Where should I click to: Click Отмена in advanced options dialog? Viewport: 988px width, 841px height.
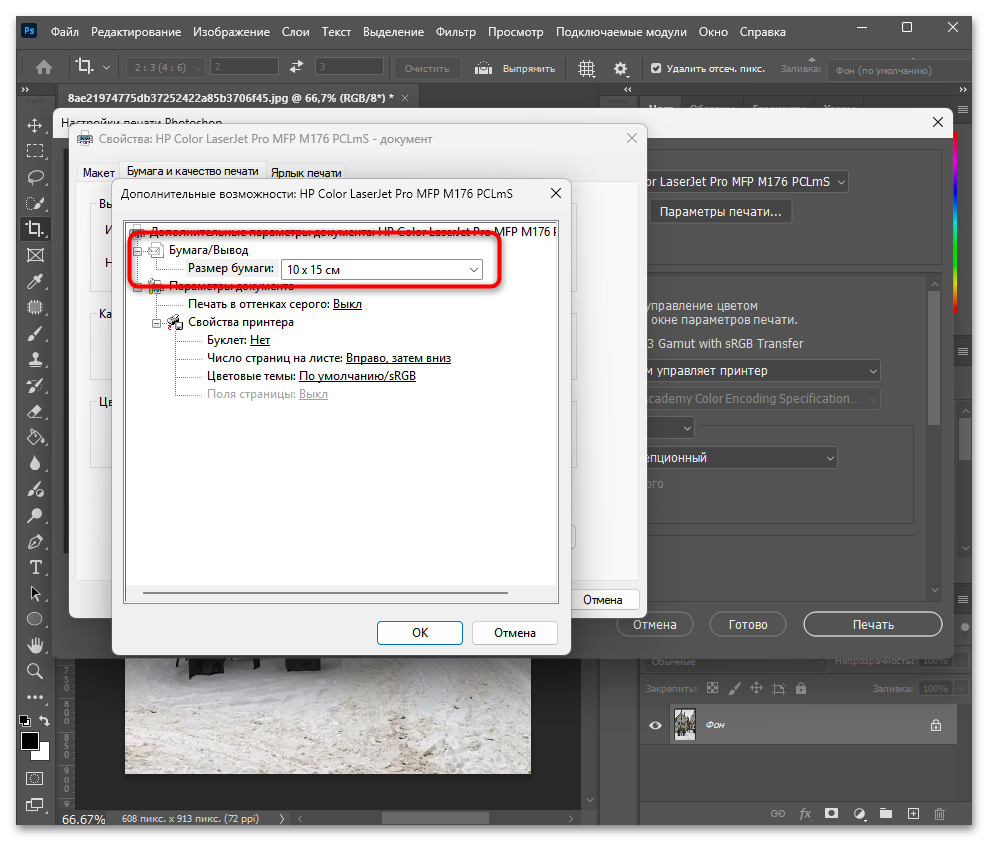pyautogui.click(x=515, y=633)
